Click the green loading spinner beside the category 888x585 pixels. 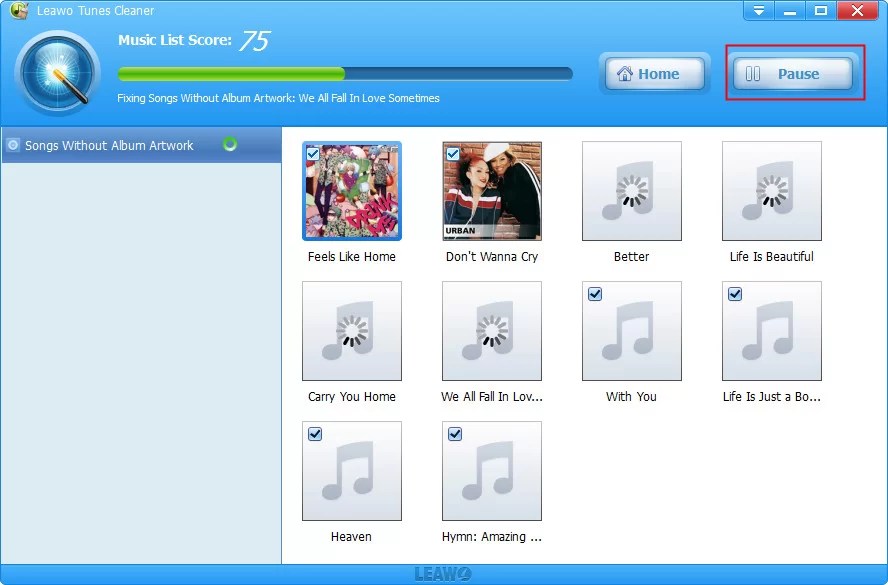tap(230, 144)
